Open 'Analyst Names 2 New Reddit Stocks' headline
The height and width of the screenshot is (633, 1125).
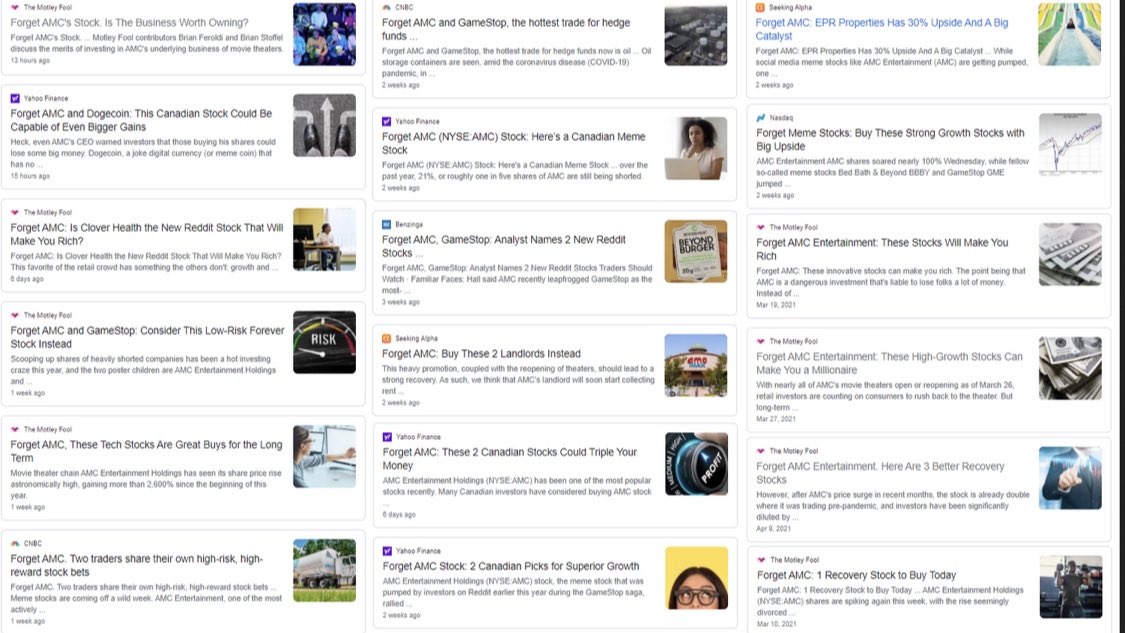tap(504, 246)
